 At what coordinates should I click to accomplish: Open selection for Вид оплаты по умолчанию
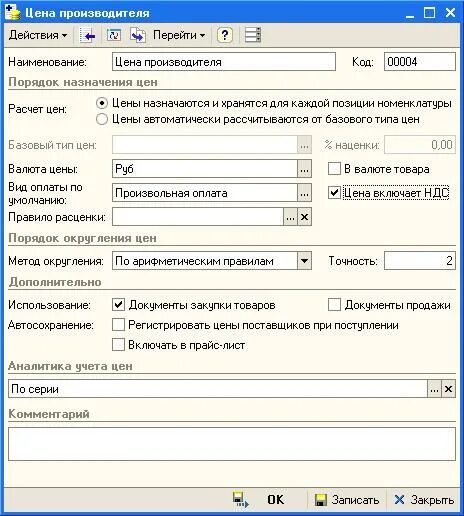coord(304,193)
